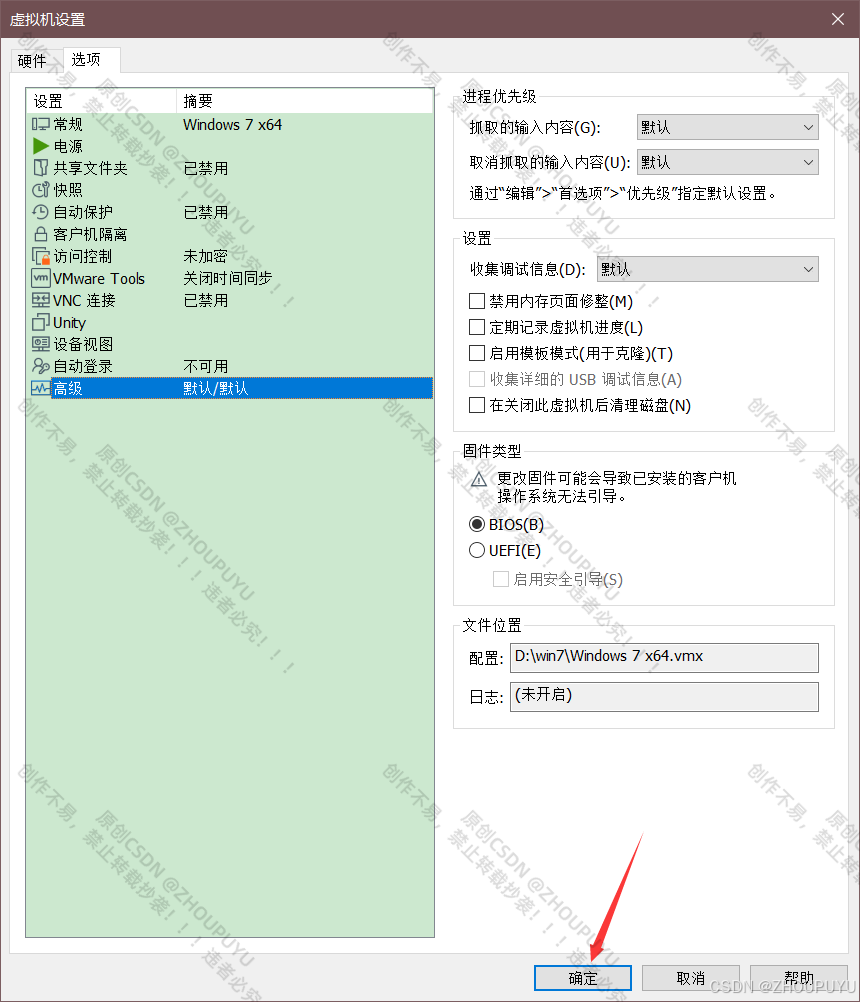This screenshot has width=860, height=1002.
Task: Click the 配置 file path field
Action: click(x=664, y=658)
